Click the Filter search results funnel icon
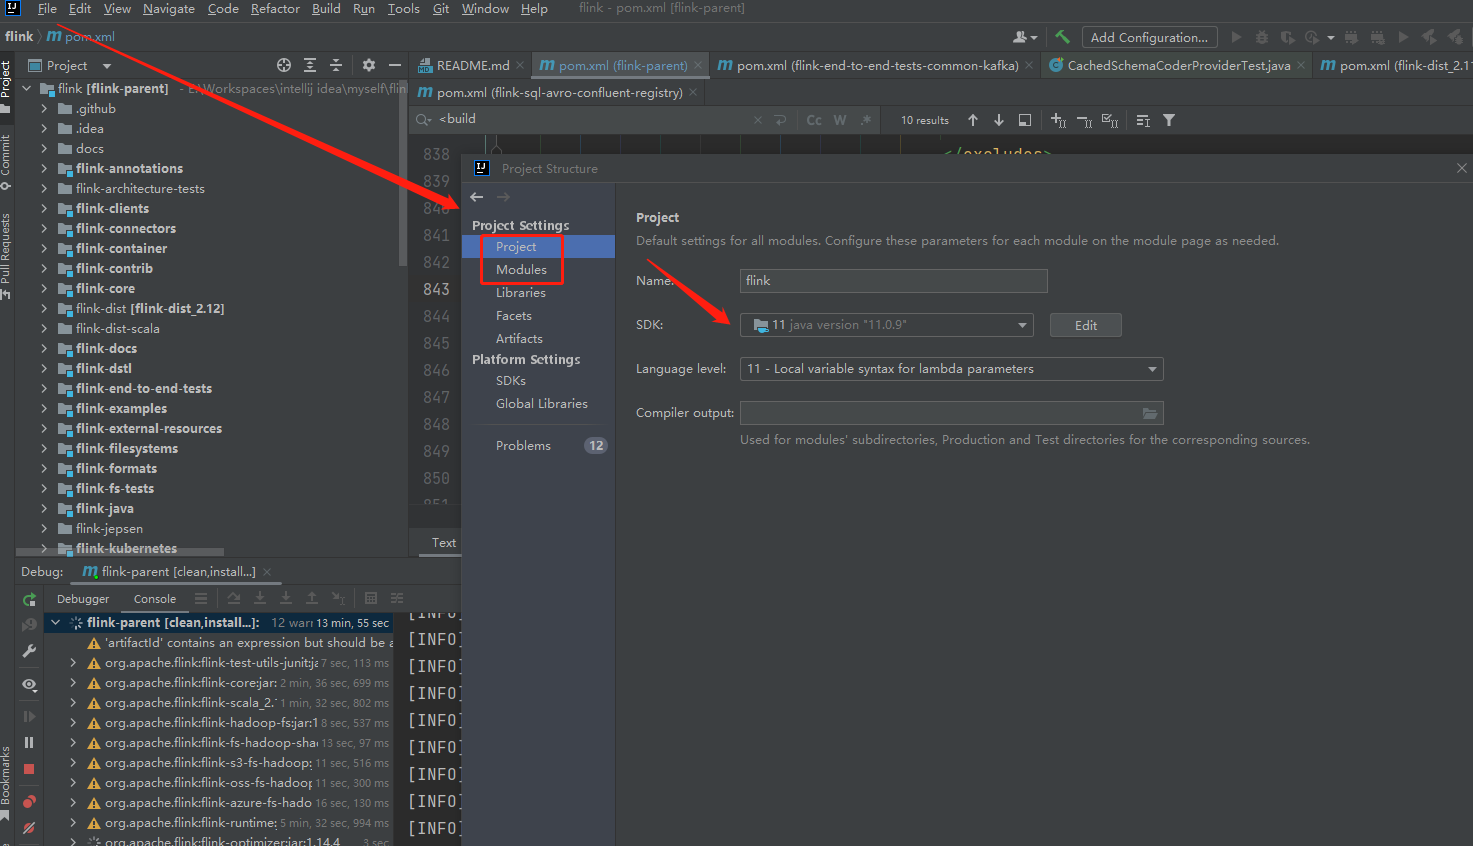This screenshot has width=1473, height=846. tap(1169, 120)
